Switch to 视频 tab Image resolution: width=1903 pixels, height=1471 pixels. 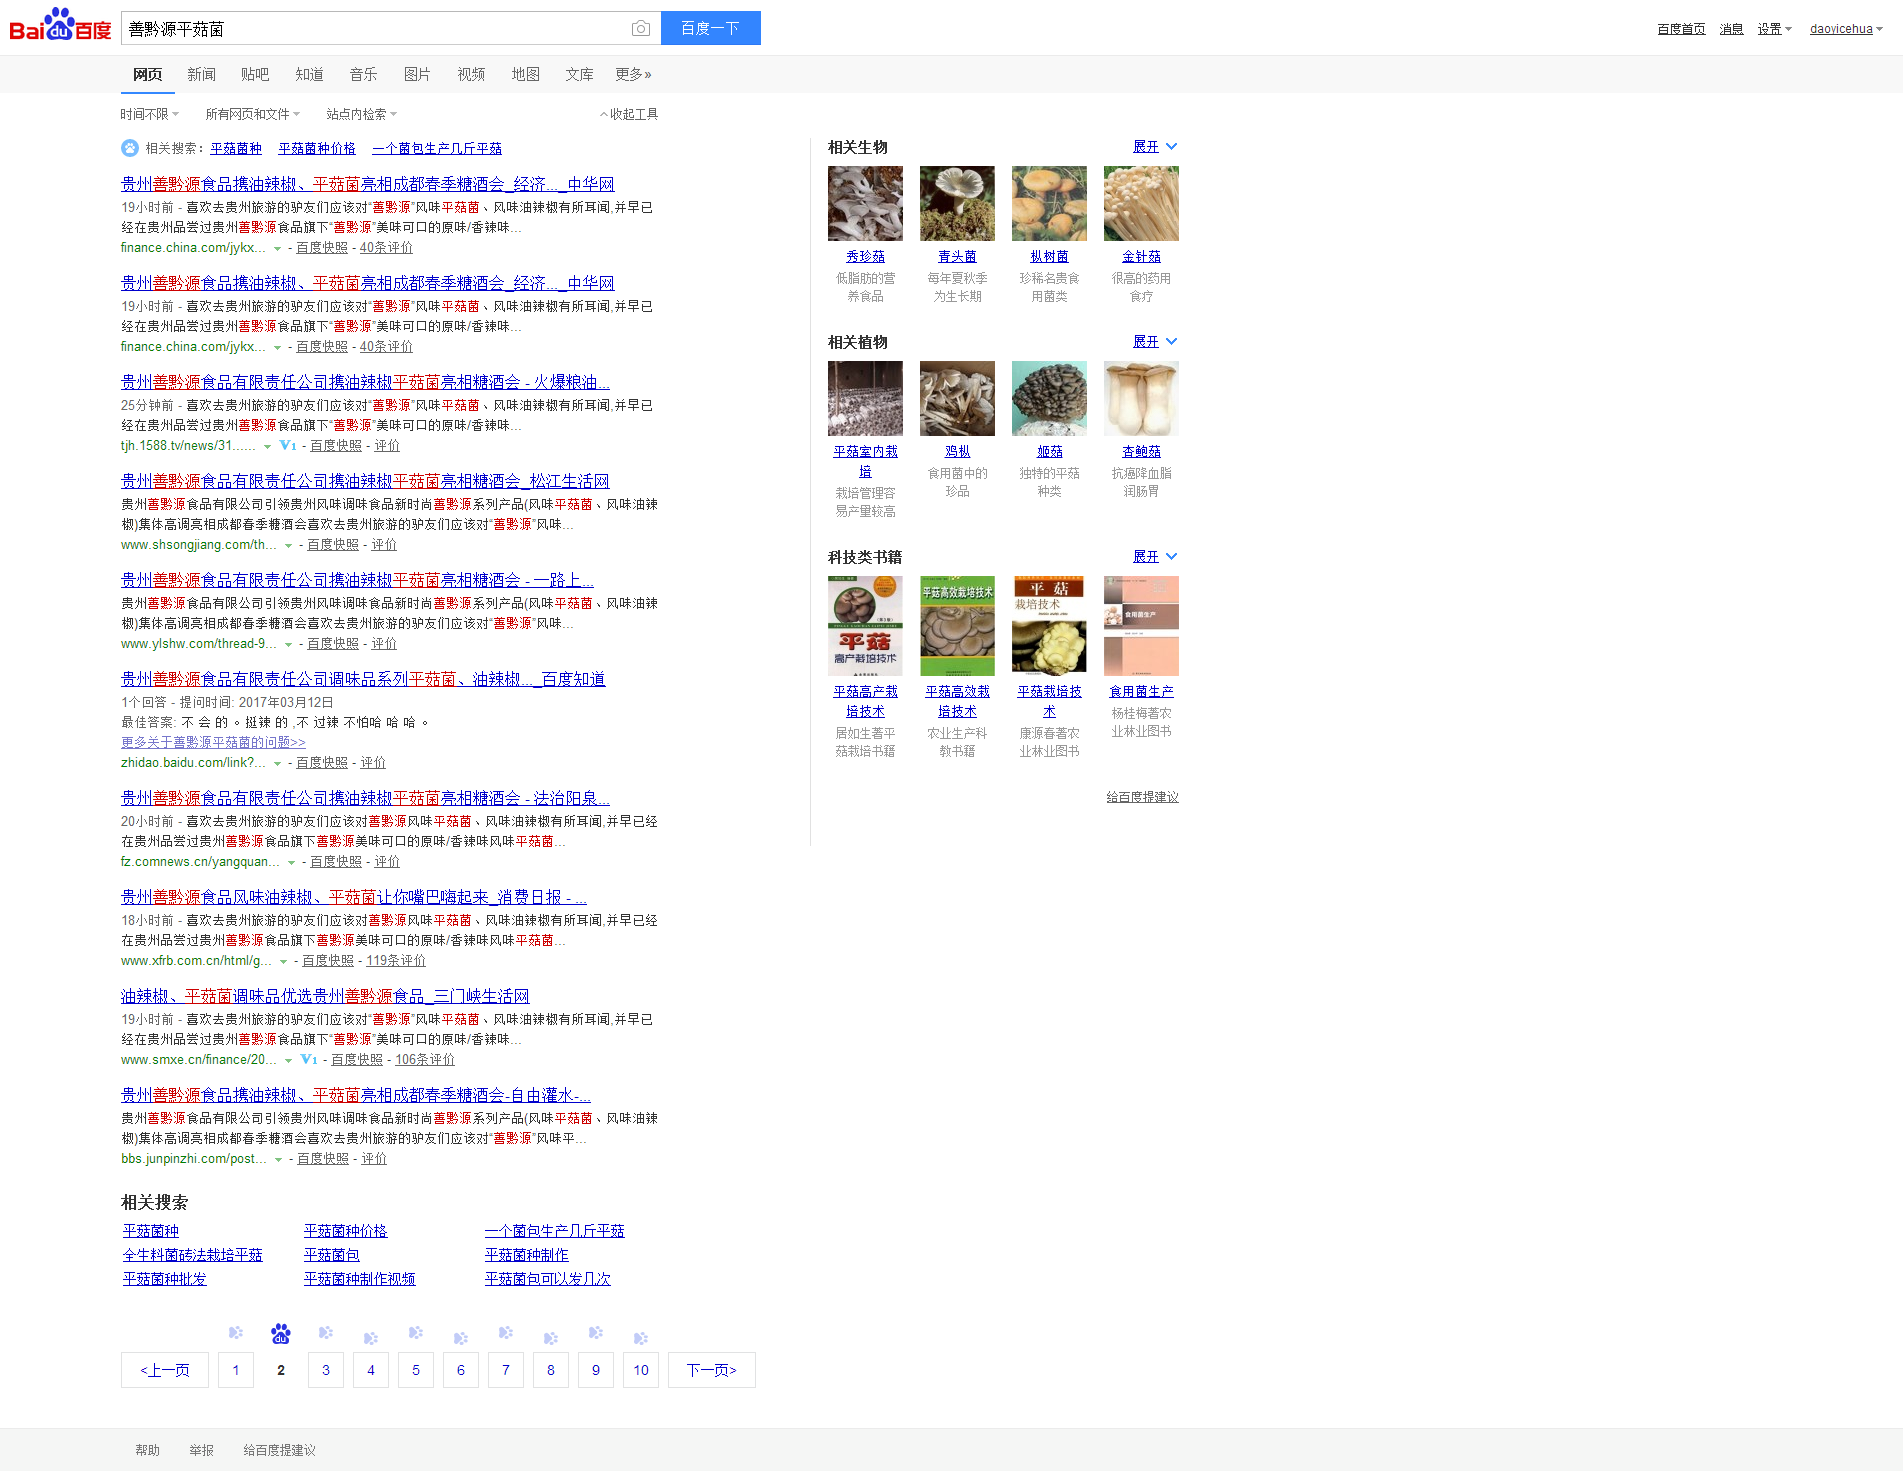click(471, 74)
